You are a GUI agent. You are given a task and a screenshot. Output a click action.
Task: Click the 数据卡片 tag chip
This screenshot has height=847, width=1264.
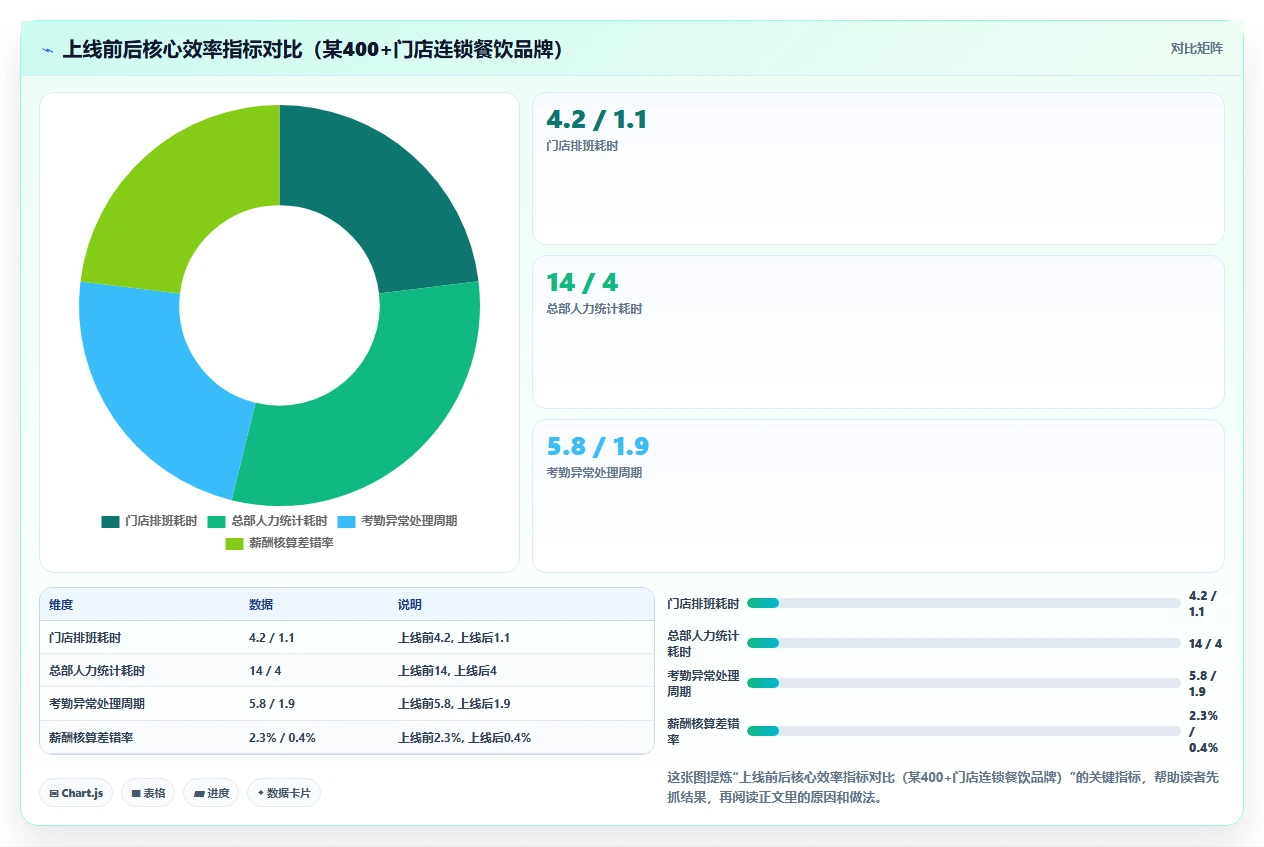(x=284, y=793)
